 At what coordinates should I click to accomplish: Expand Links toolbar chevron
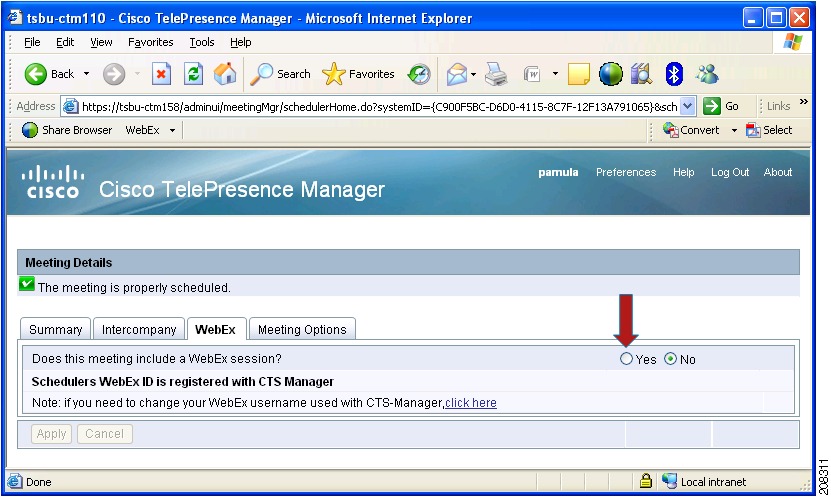point(803,102)
